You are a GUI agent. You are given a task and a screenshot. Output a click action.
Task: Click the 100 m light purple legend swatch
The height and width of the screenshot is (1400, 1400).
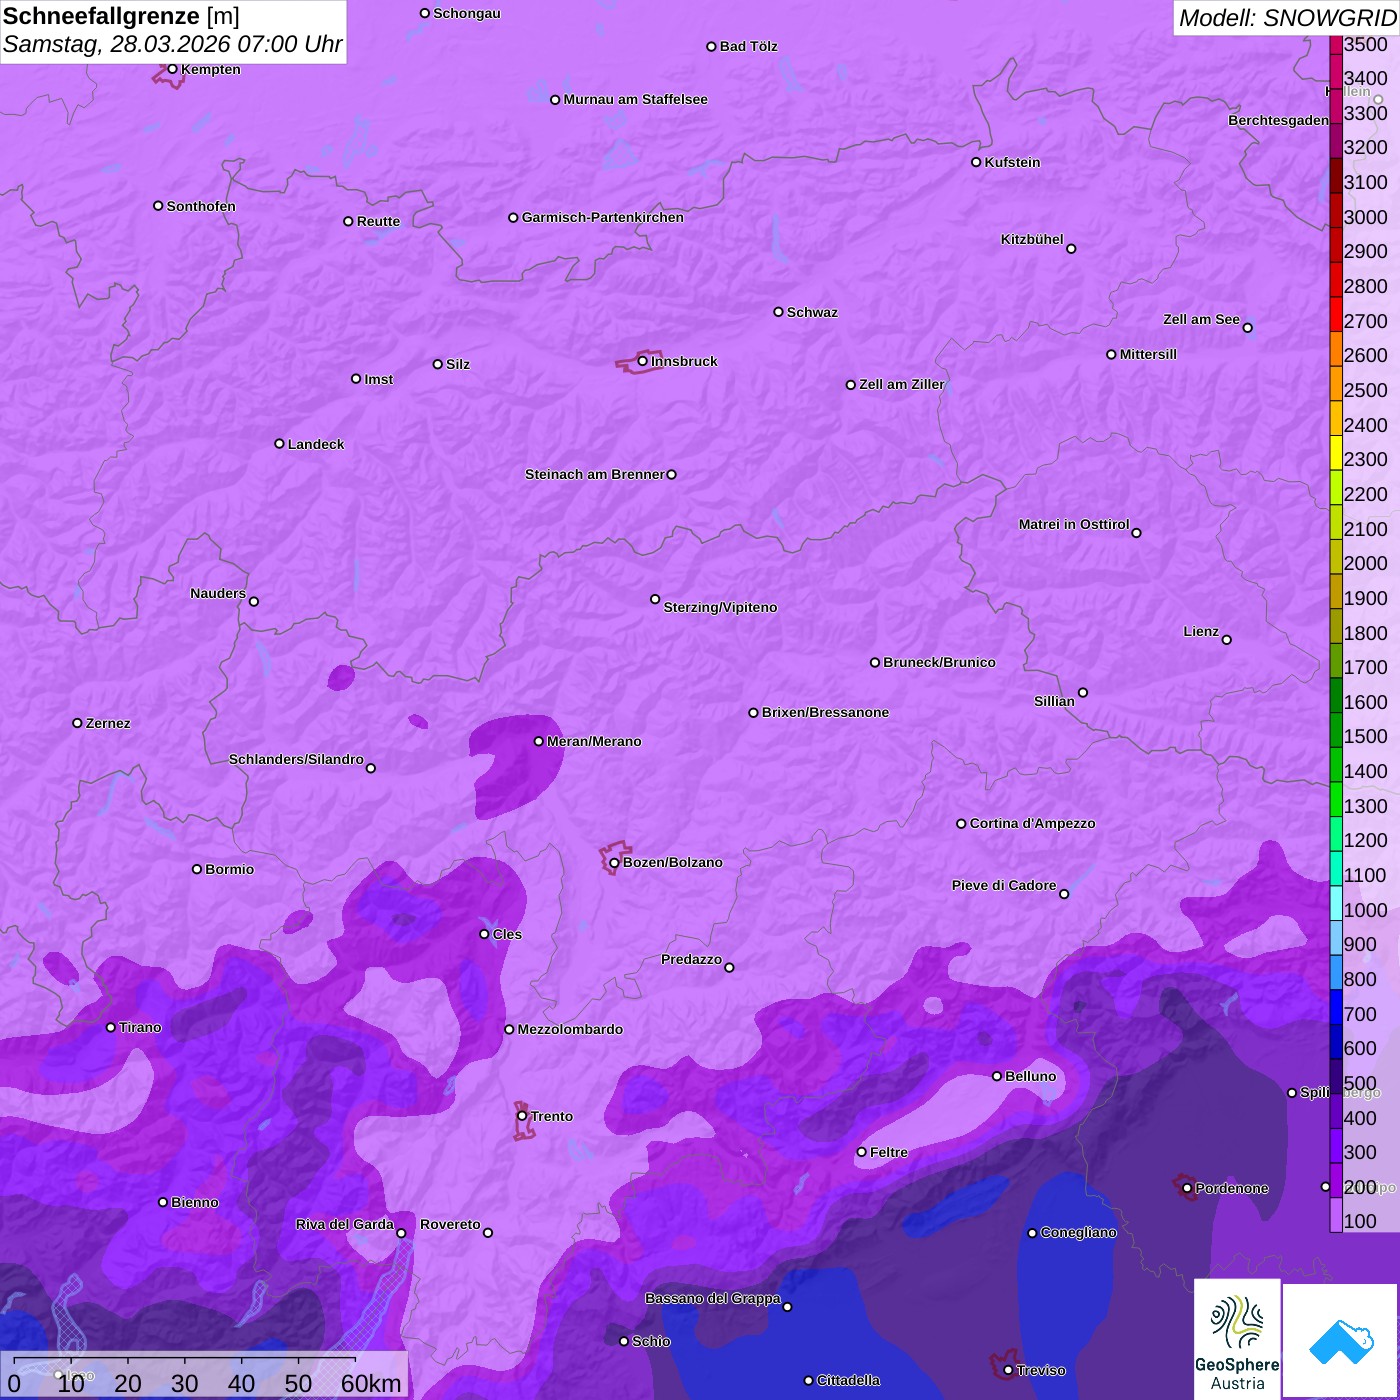[1336, 1215]
